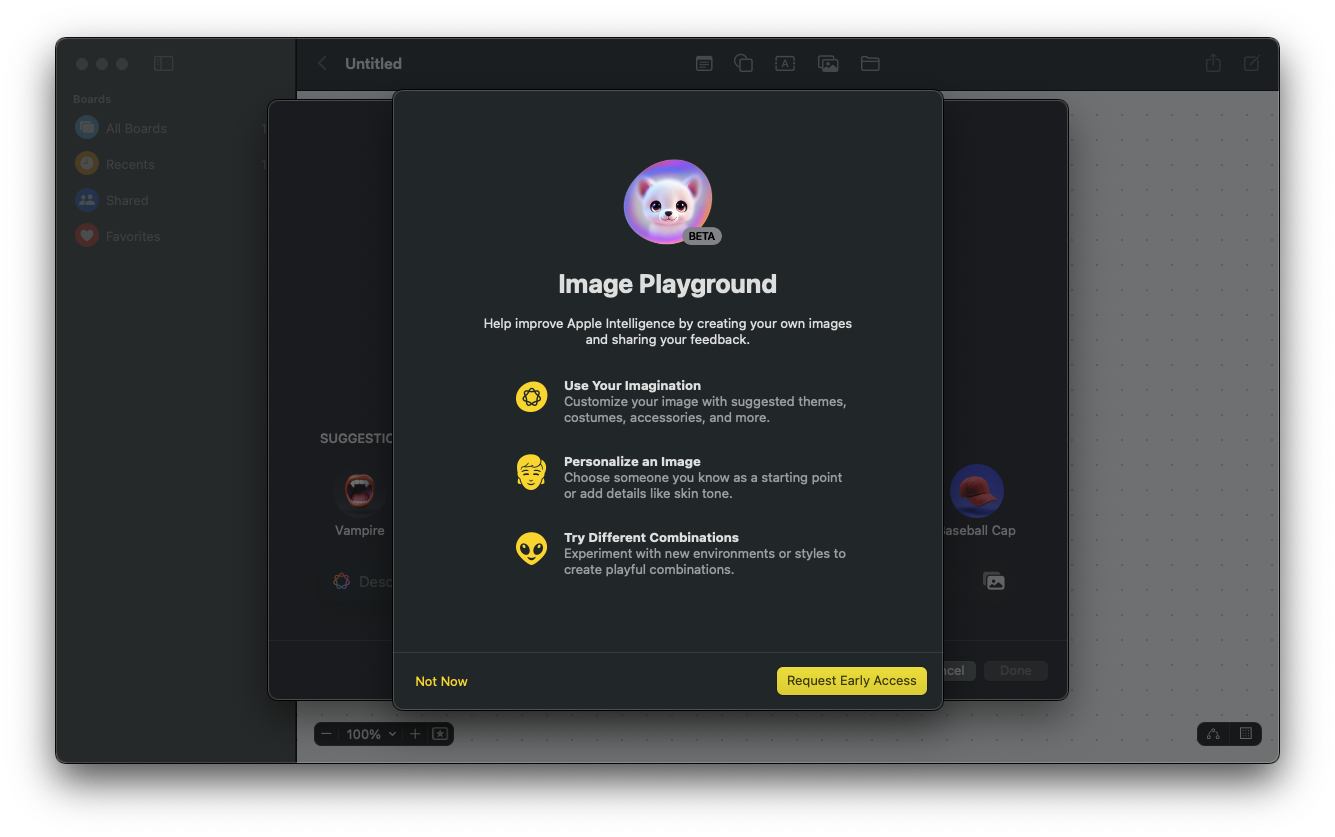Click the Done button behind the dialog
The height and width of the screenshot is (837, 1335).
pos(1016,671)
